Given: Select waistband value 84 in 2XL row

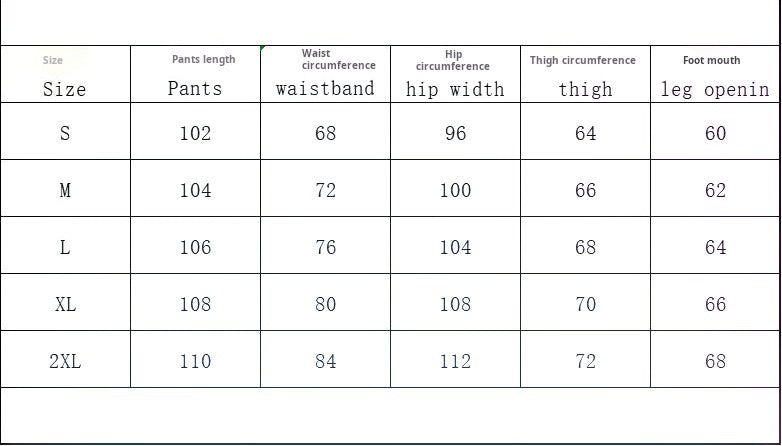Looking at the screenshot, I should (x=326, y=361).
